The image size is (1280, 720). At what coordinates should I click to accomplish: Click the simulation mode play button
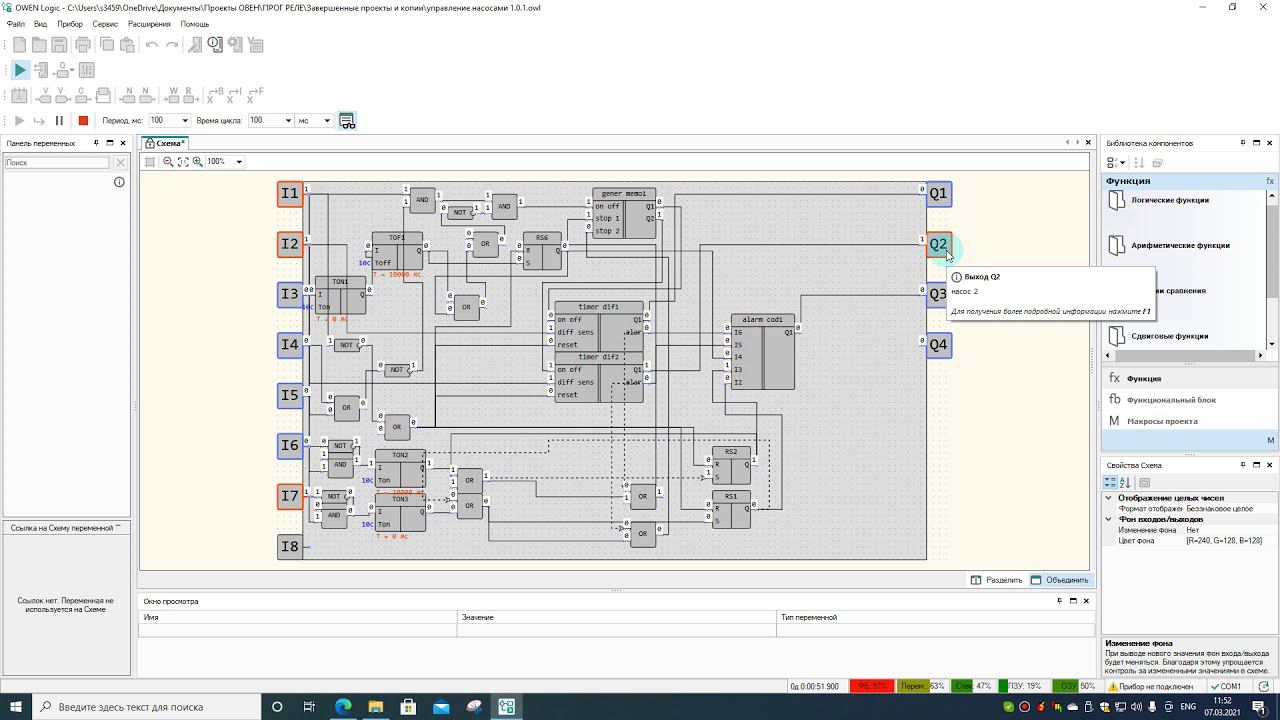click(x=20, y=70)
